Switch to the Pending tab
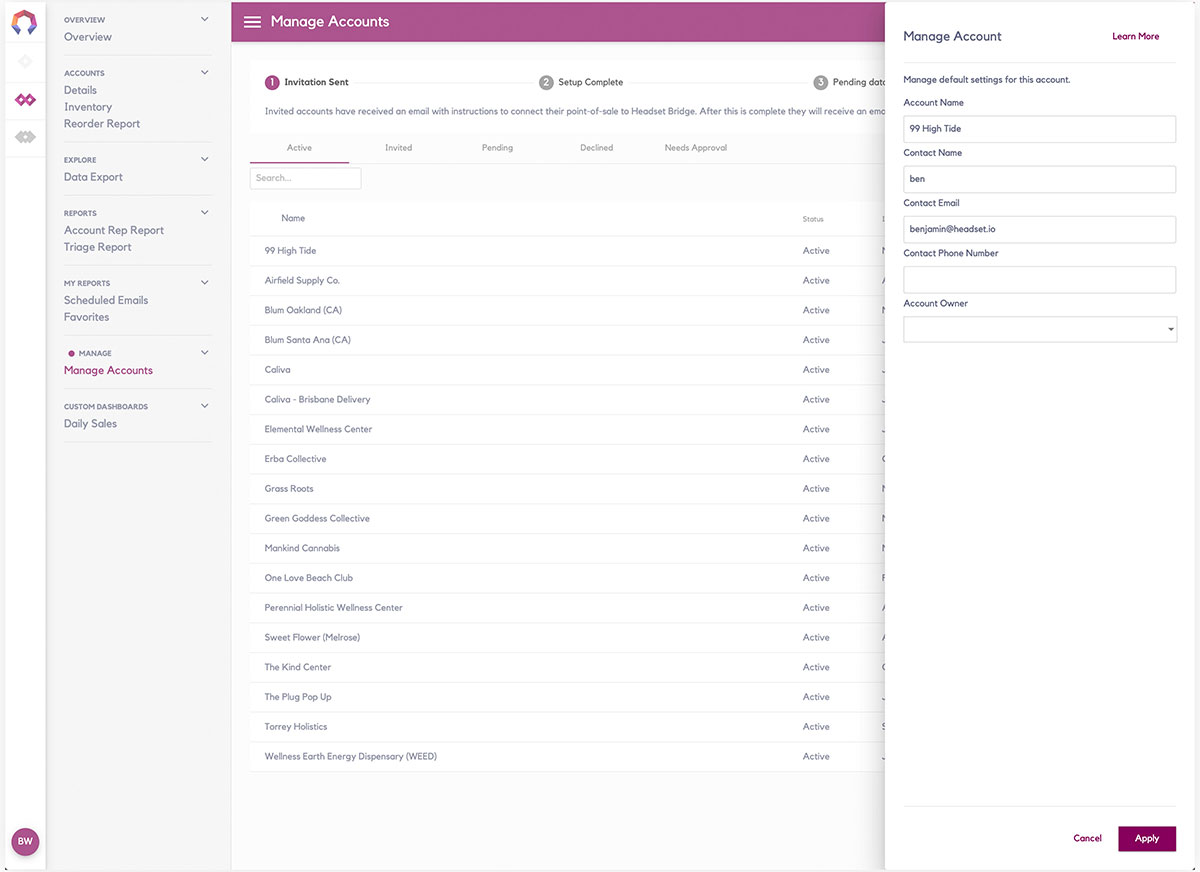 (x=497, y=148)
